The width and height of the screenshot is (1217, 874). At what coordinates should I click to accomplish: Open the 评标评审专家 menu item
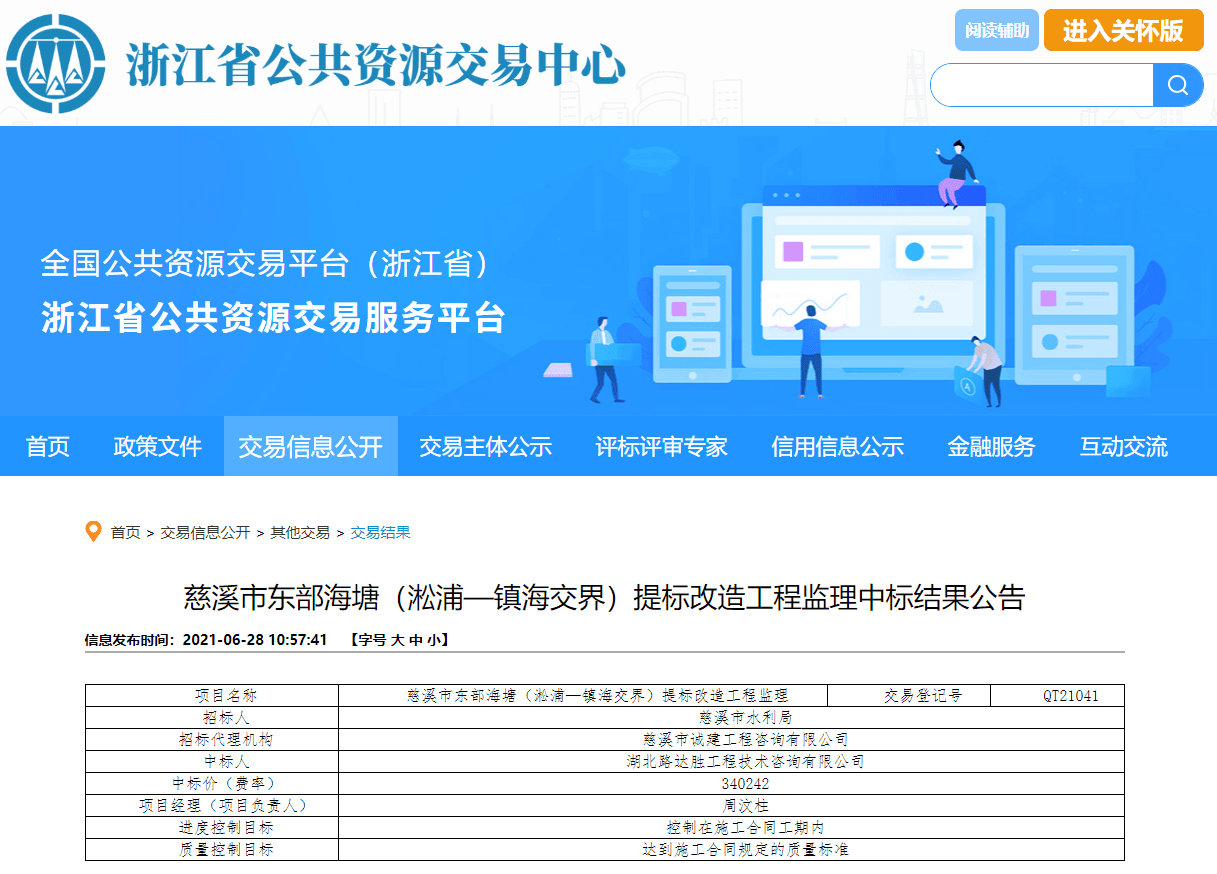(661, 447)
